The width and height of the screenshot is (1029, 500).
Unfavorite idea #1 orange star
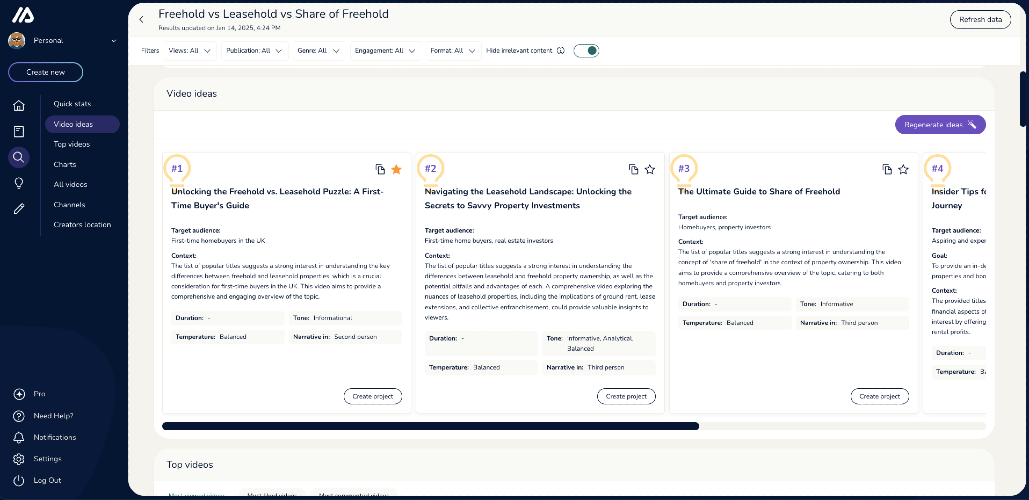click(x=396, y=169)
